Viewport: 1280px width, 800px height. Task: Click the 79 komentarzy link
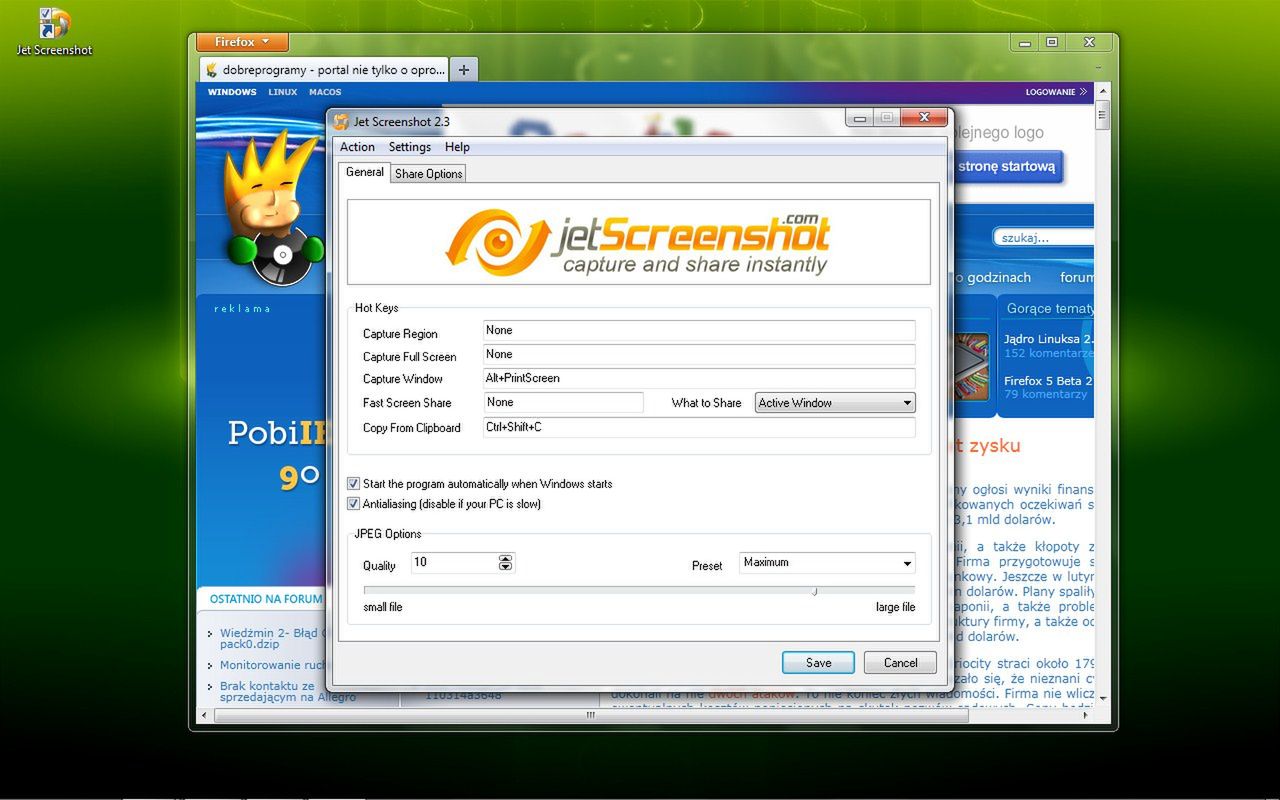click(x=1045, y=394)
